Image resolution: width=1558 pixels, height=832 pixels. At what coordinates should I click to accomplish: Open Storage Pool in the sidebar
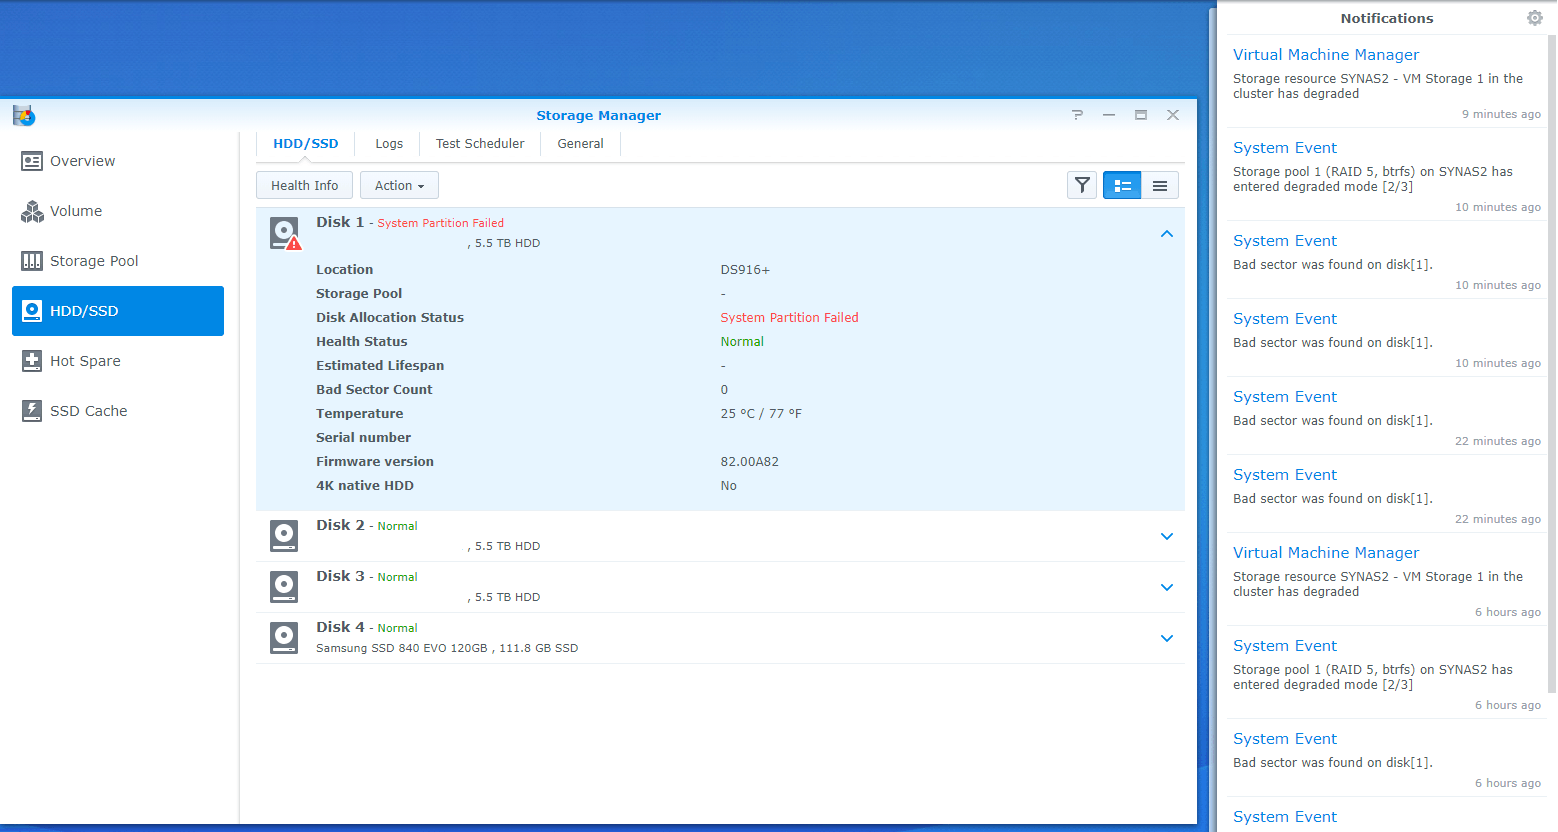(x=118, y=261)
